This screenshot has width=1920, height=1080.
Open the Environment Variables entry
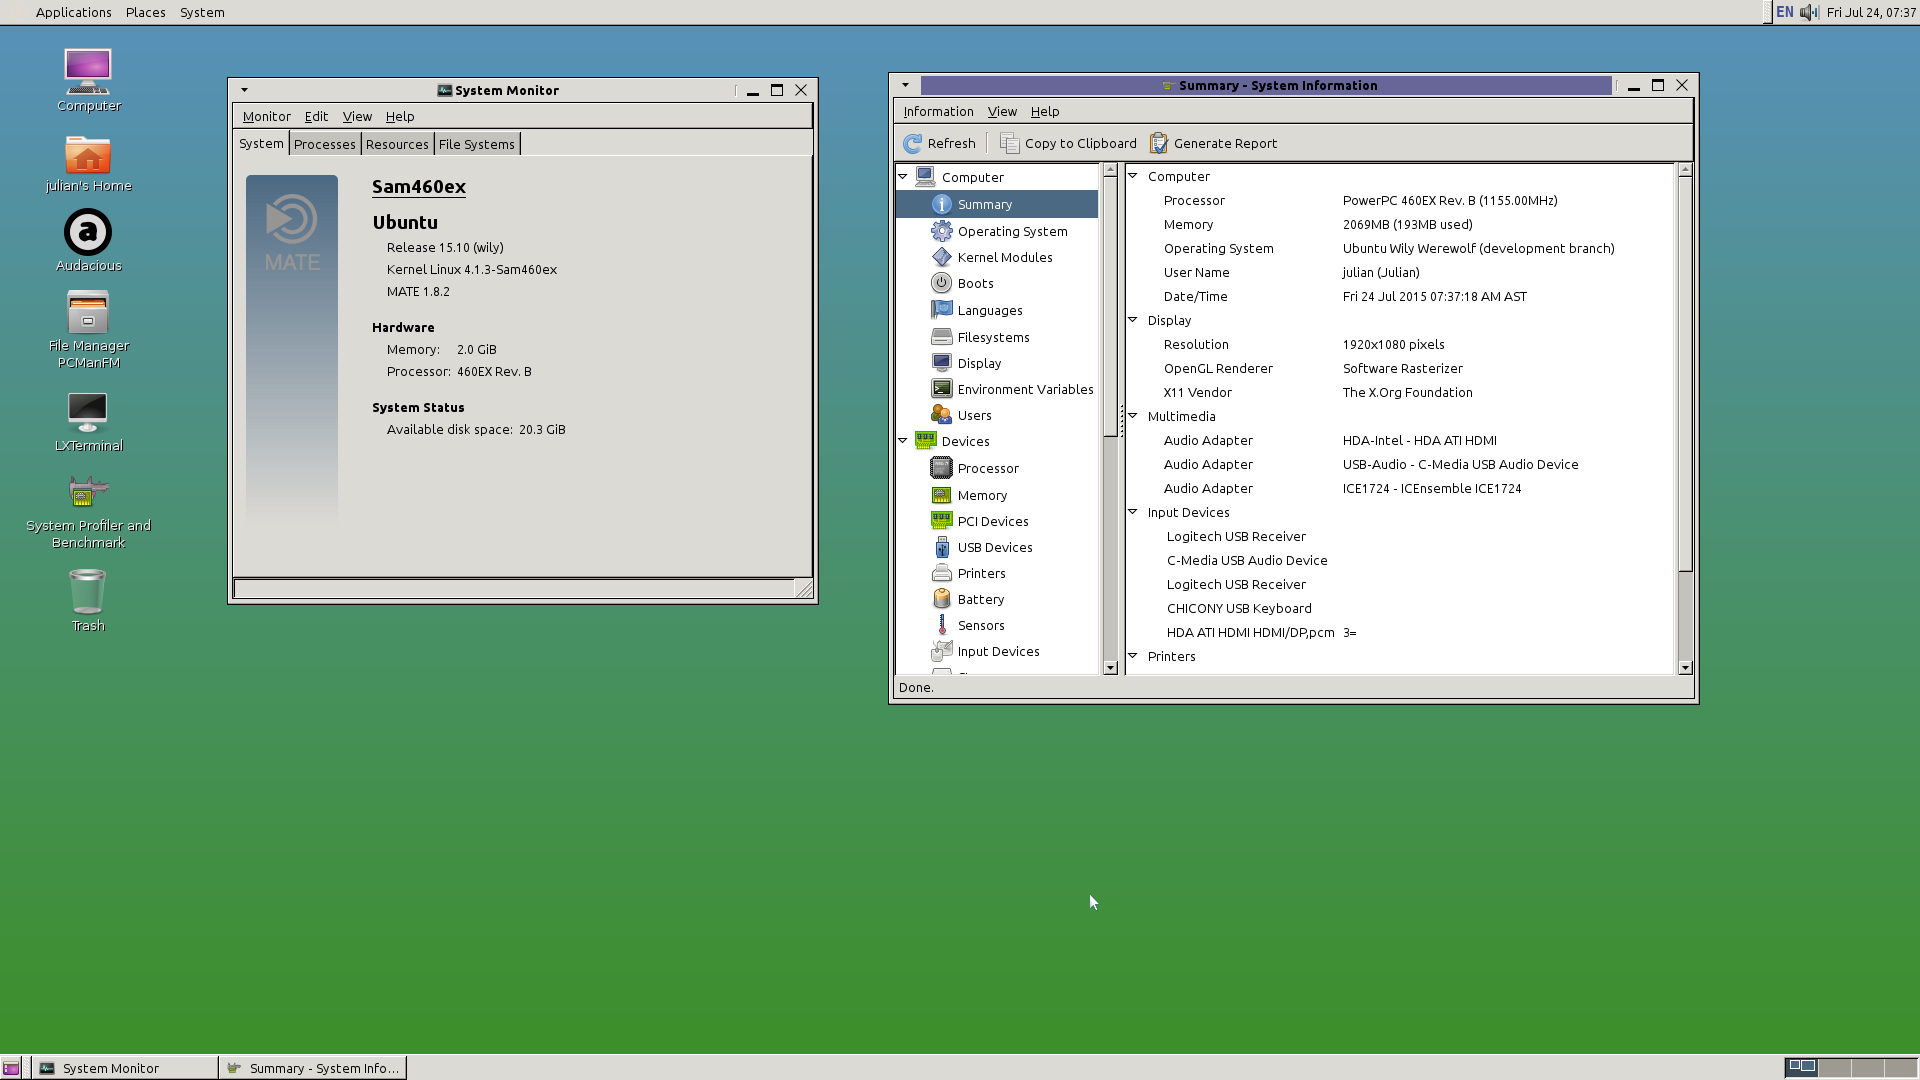(x=1024, y=390)
